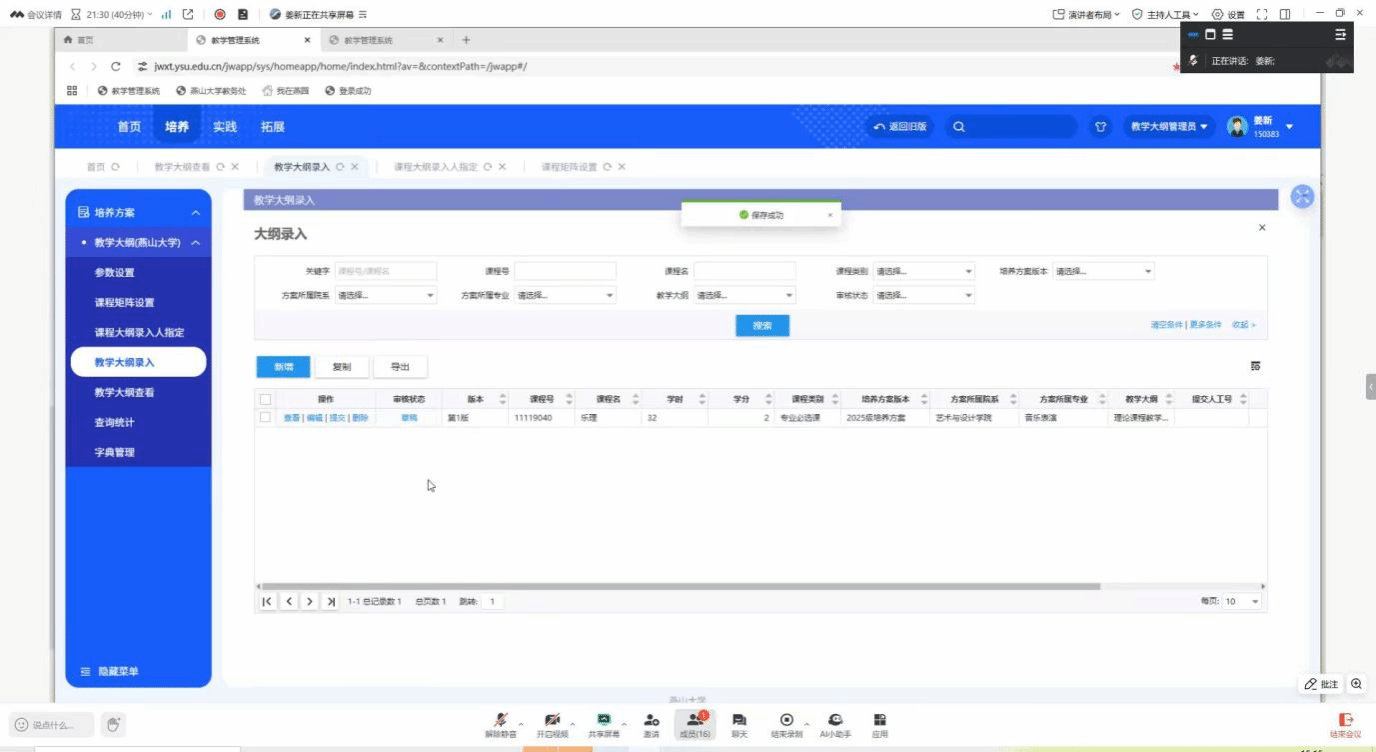
Task: Open the 聊天 chat icon
Action: click(739, 720)
